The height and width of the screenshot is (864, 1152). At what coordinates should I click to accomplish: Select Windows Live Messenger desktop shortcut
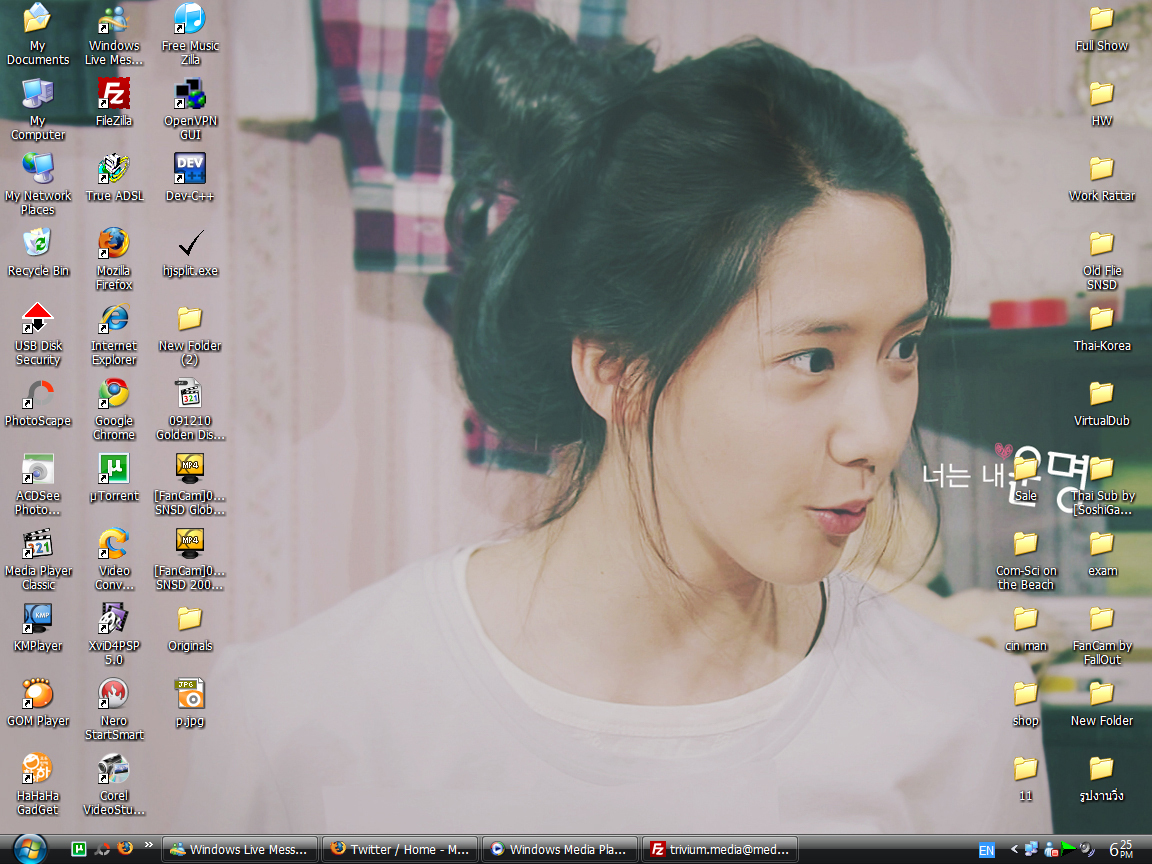(x=114, y=34)
